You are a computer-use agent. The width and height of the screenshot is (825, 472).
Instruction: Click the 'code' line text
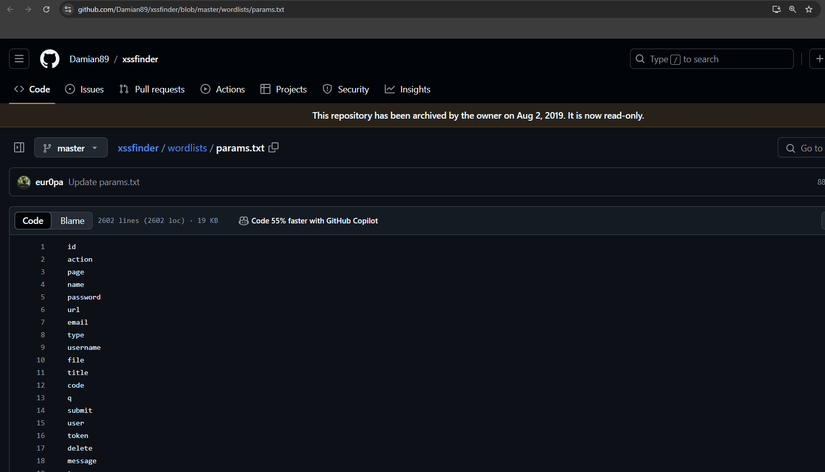(x=76, y=385)
